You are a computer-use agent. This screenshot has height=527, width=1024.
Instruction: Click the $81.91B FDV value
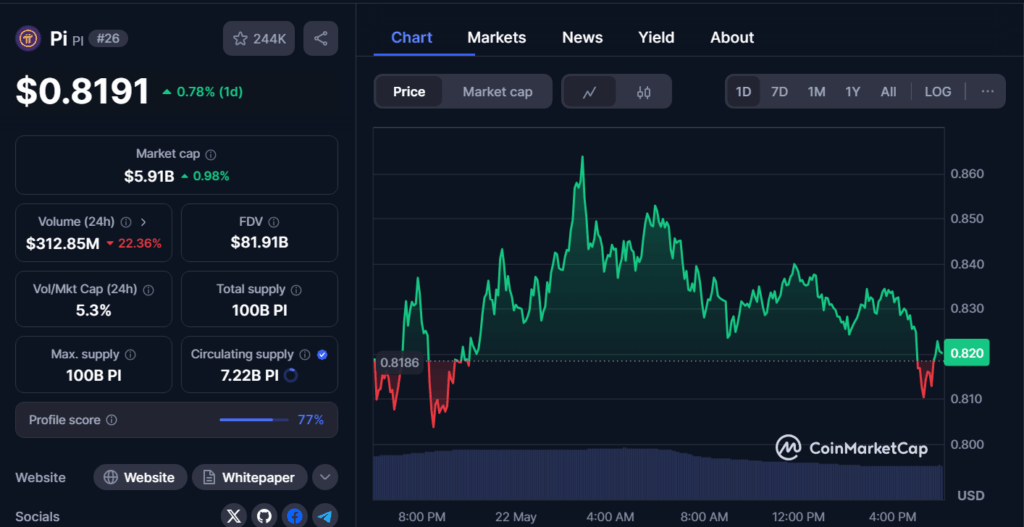pyautogui.click(x=259, y=243)
